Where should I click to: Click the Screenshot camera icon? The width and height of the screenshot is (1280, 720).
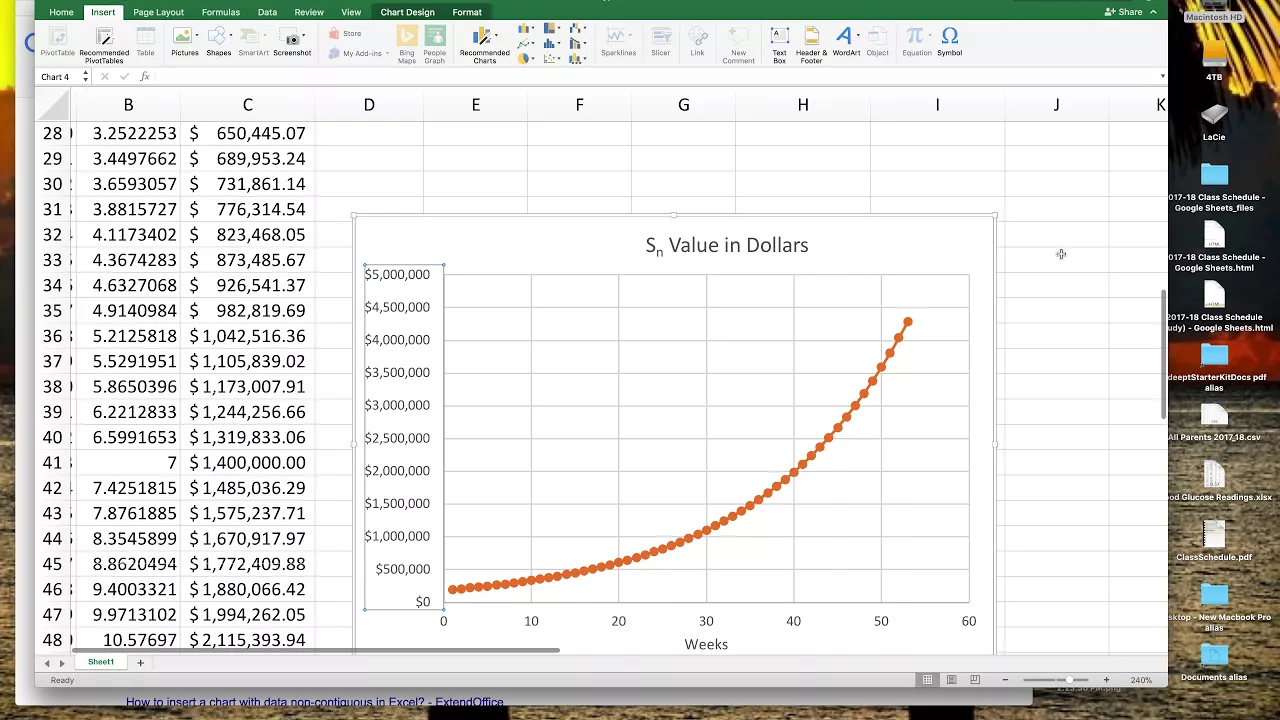click(292, 38)
